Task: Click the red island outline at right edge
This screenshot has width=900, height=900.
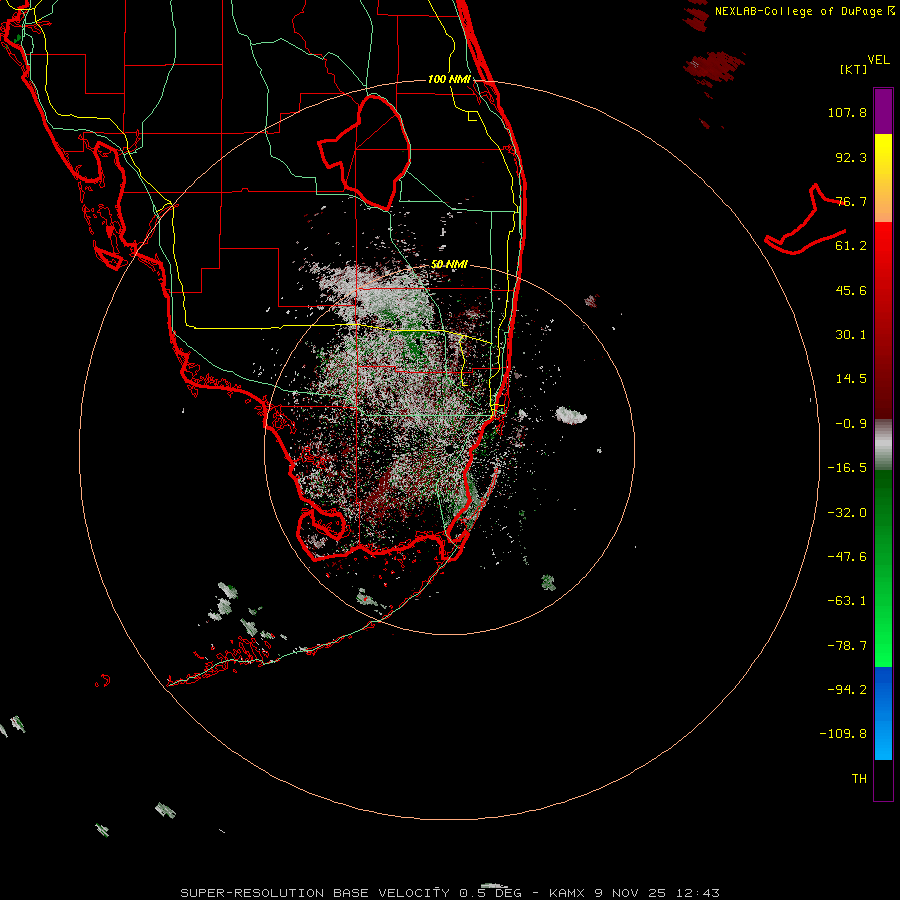Action: 805,220
